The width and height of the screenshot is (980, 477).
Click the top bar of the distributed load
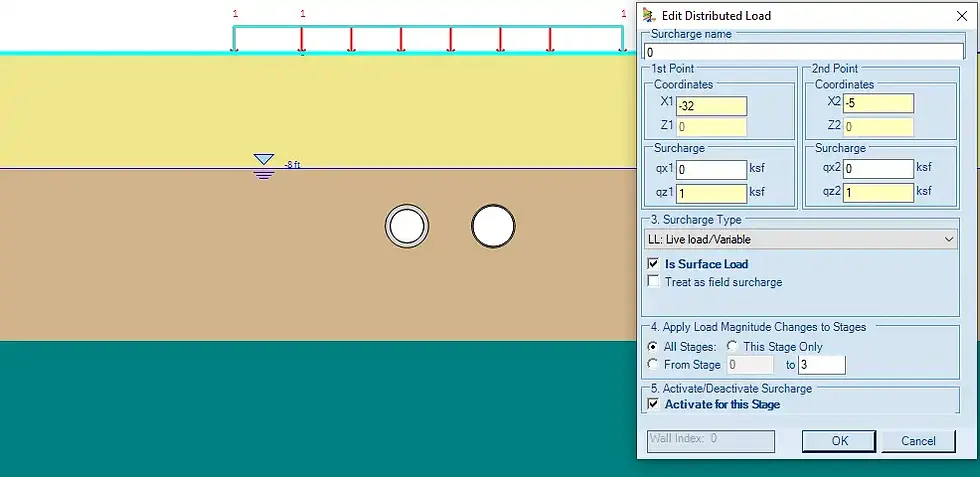[x=428, y=27]
